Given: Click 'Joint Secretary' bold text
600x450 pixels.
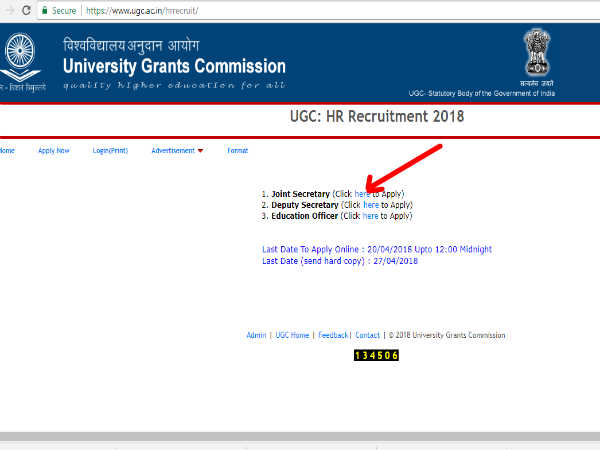Looking at the screenshot, I should tap(300, 194).
